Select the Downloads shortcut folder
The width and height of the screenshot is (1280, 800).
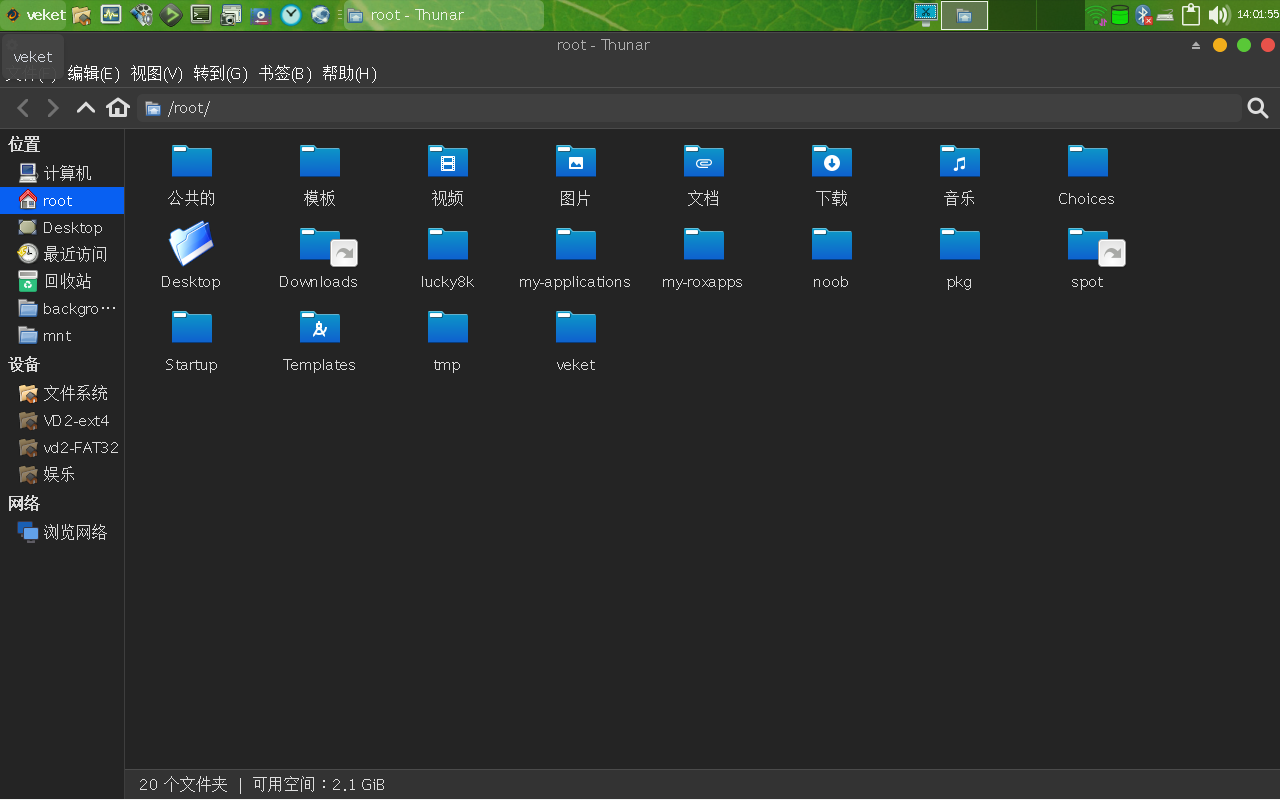point(319,257)
